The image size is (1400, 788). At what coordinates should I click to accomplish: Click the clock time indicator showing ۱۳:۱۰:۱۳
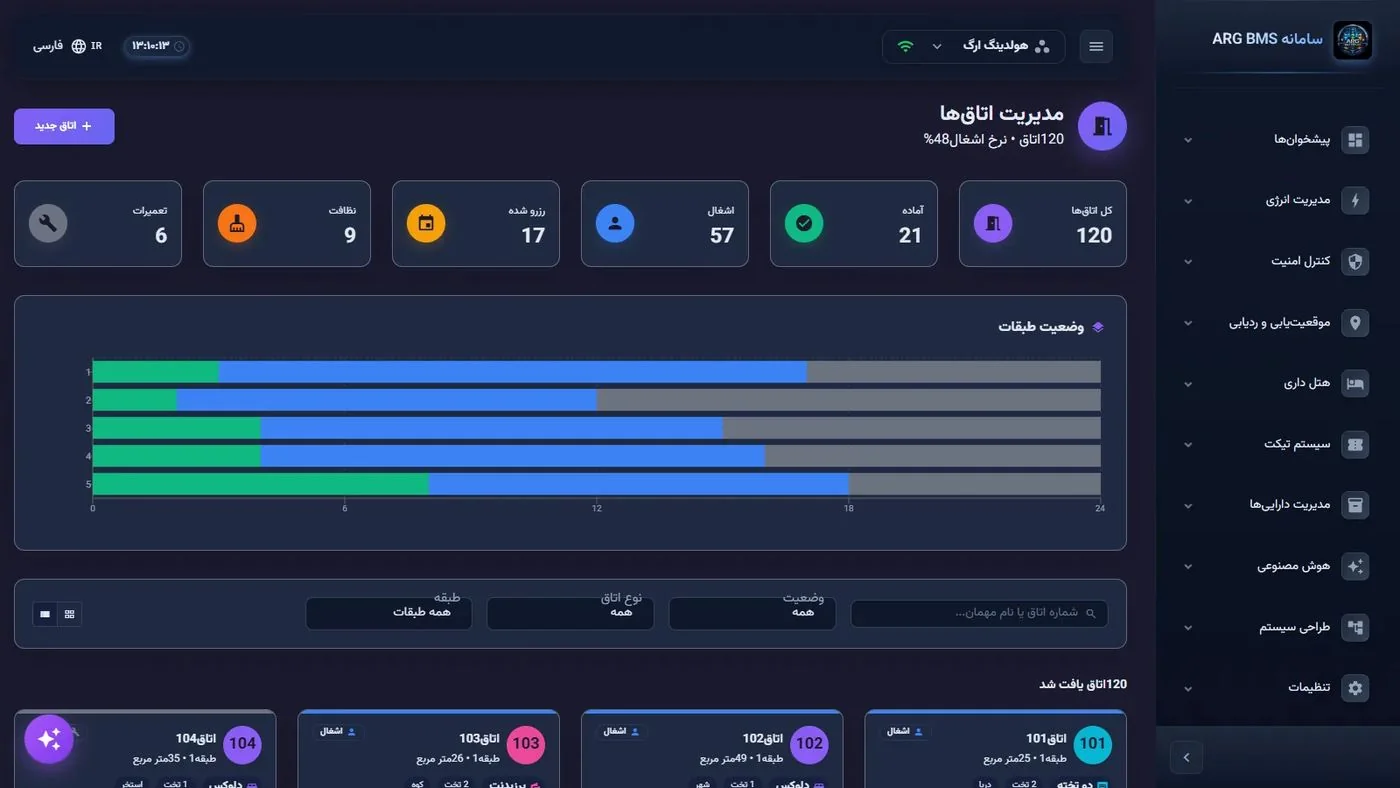pos(158,46)
